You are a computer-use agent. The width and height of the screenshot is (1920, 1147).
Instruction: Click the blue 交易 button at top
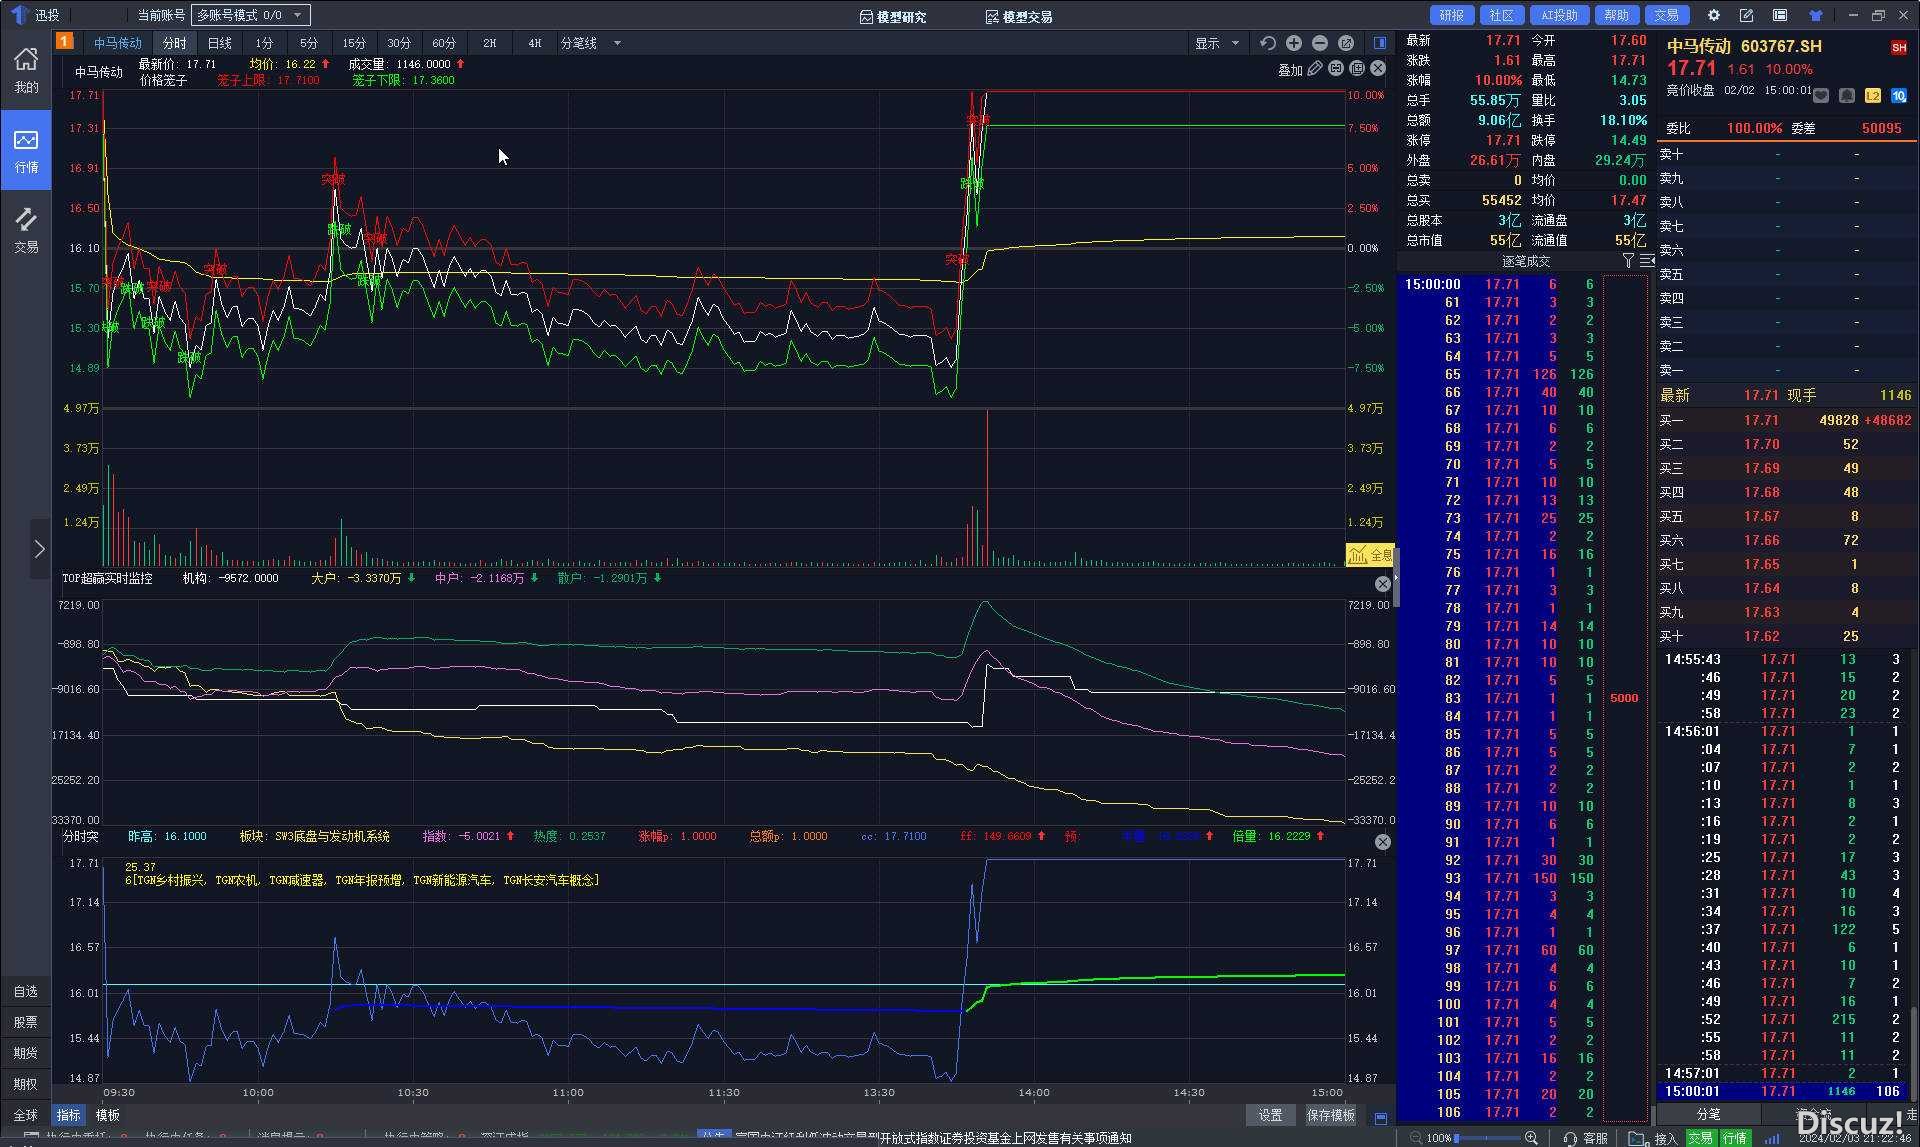point(1666,15)
